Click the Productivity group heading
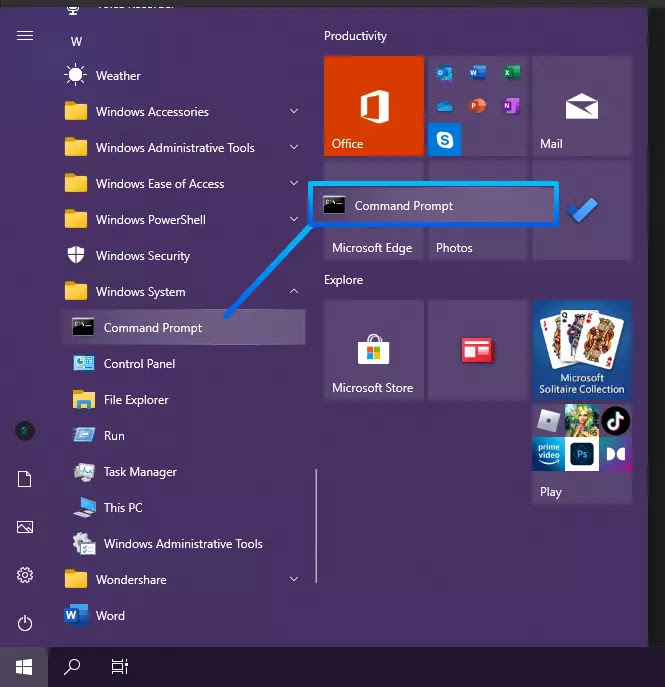 [x=355, y=36]
